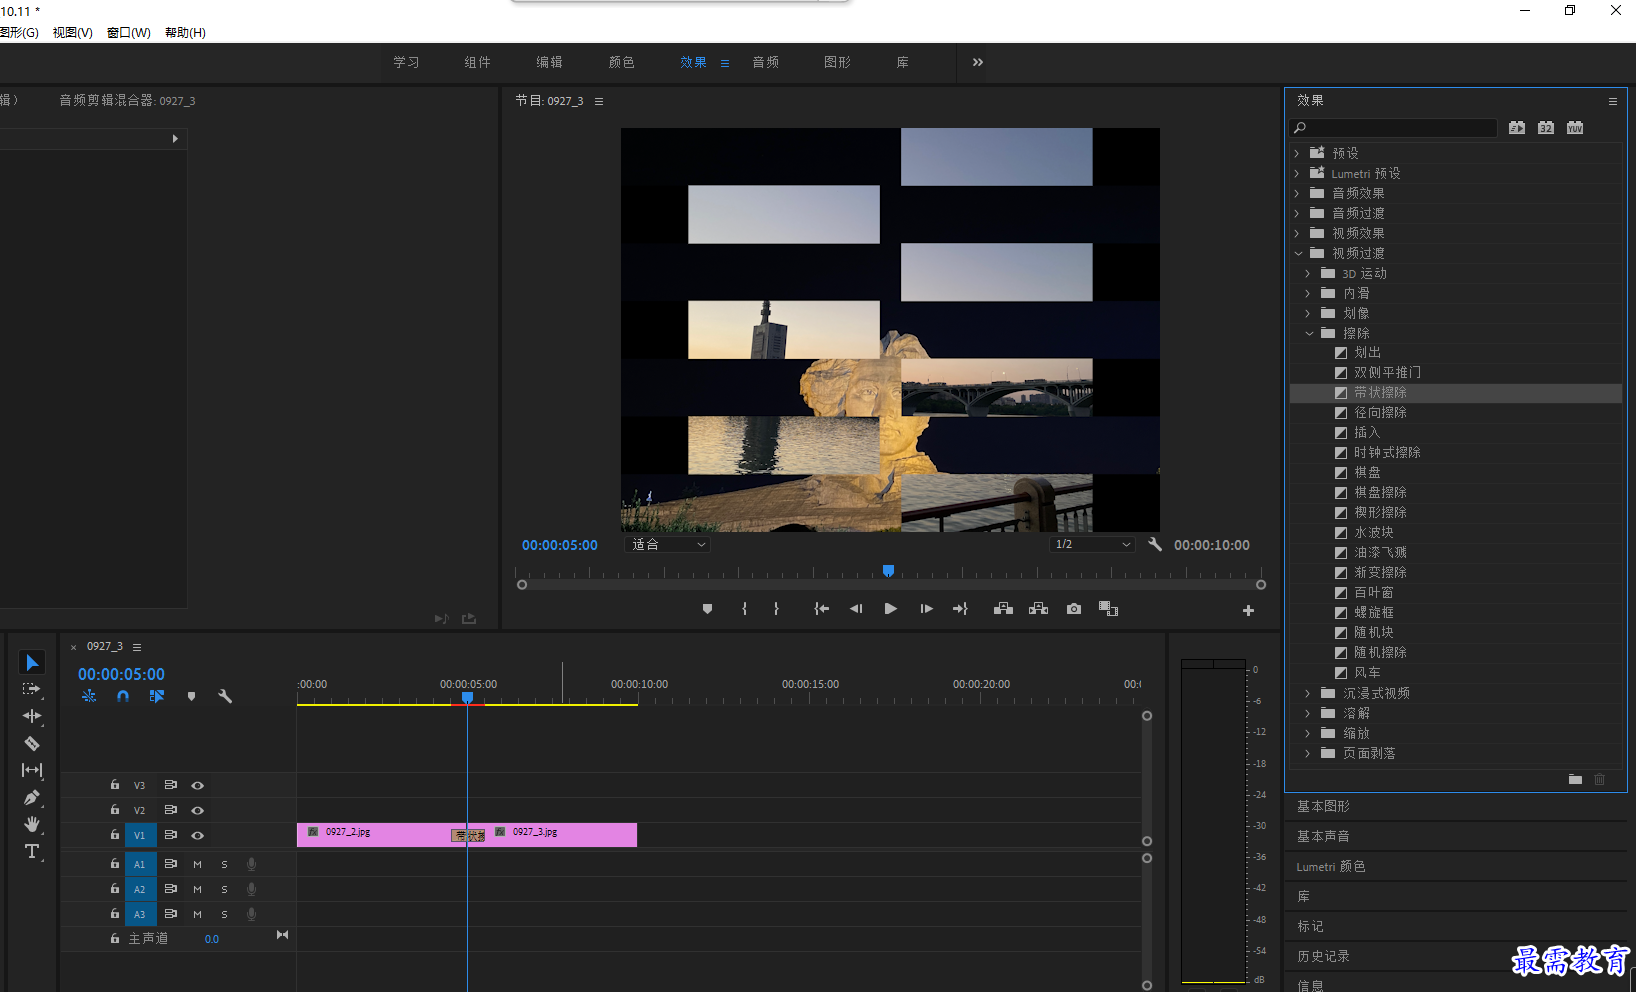Open the 窗口(W) menu
The image size is (1636, 992).
click(x=129, y=32)
